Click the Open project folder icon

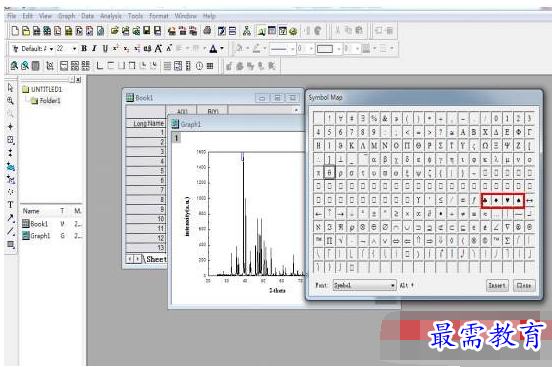pos(114,31)
